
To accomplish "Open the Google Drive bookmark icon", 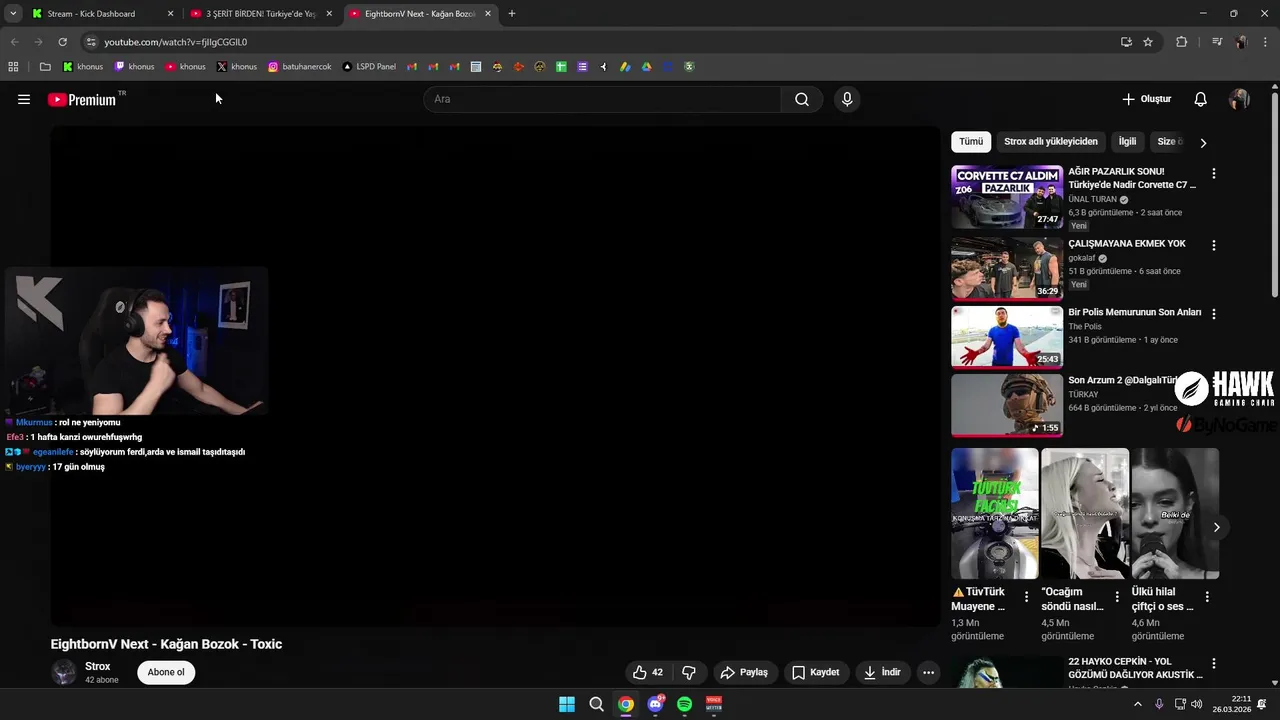I will tap(647, 67).
